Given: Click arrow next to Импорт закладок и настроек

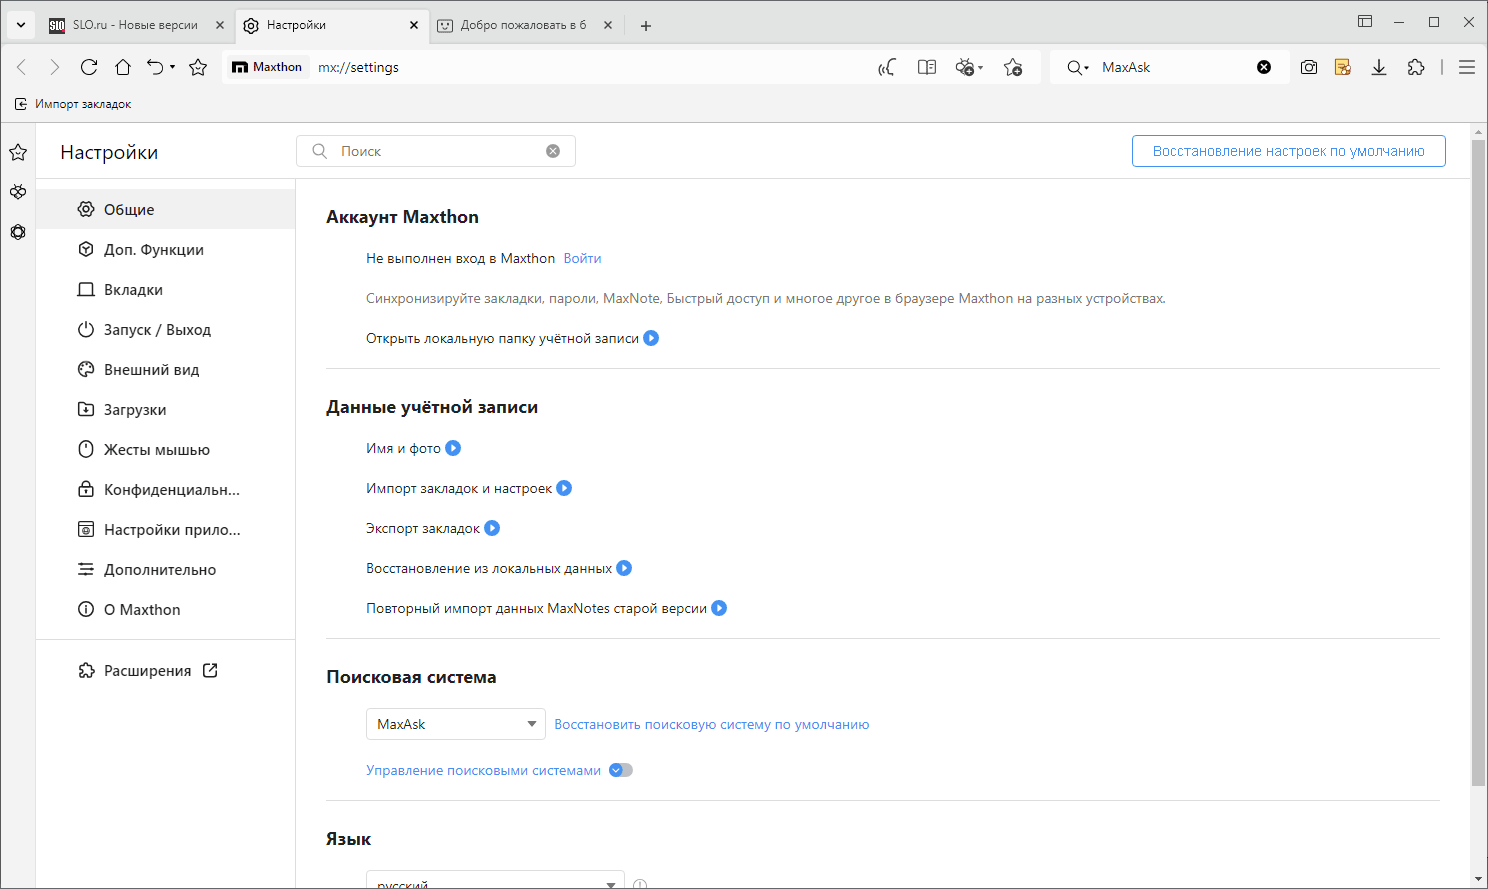Looking at the screenshot, I should (x=564, y=488).
